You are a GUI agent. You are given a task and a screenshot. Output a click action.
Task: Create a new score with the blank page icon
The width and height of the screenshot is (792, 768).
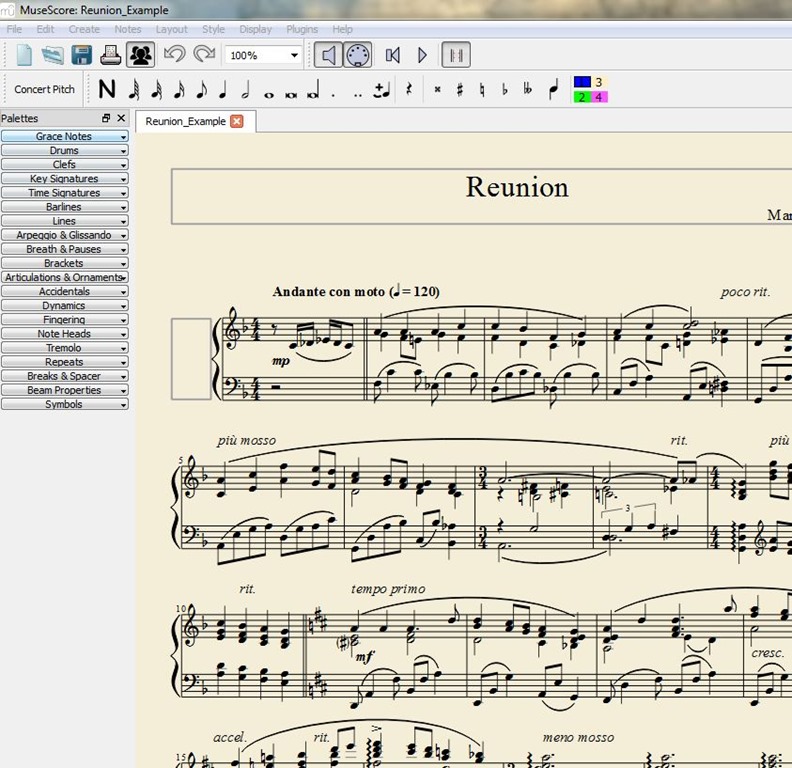pyautogui.click(x=24, y=55)
